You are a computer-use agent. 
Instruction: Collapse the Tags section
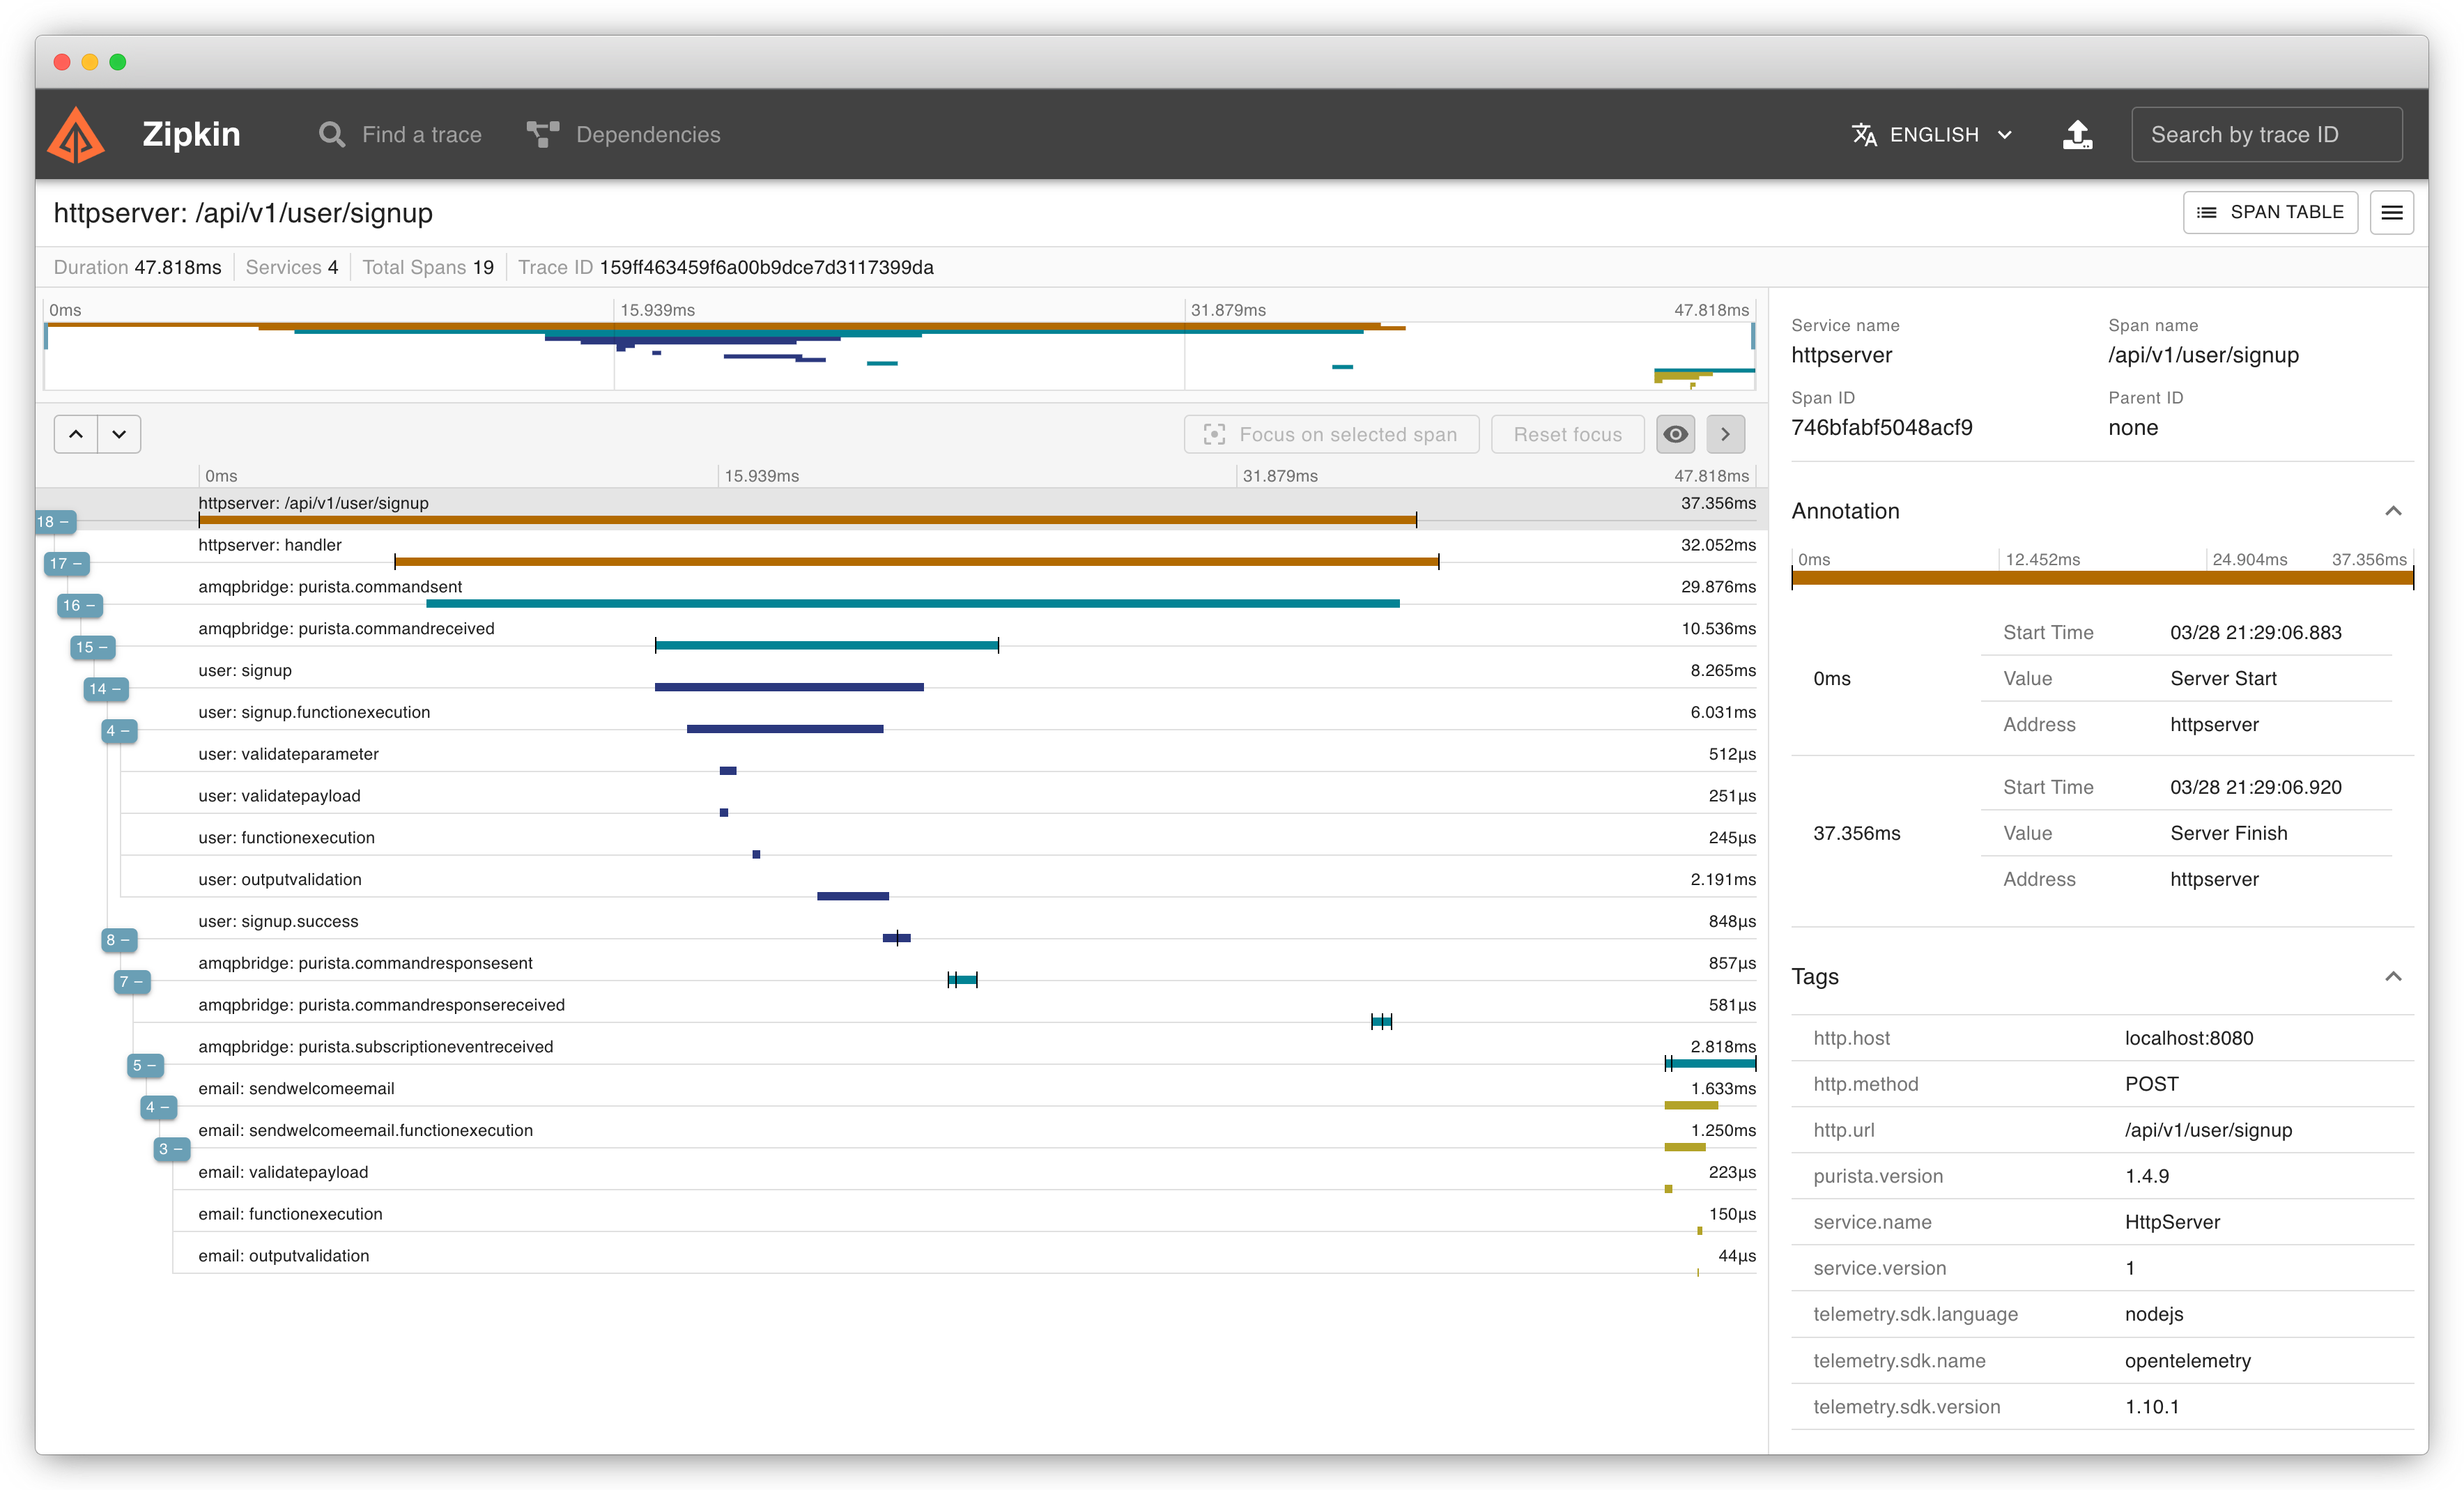pyautogui.click(x=2392, y=976)
